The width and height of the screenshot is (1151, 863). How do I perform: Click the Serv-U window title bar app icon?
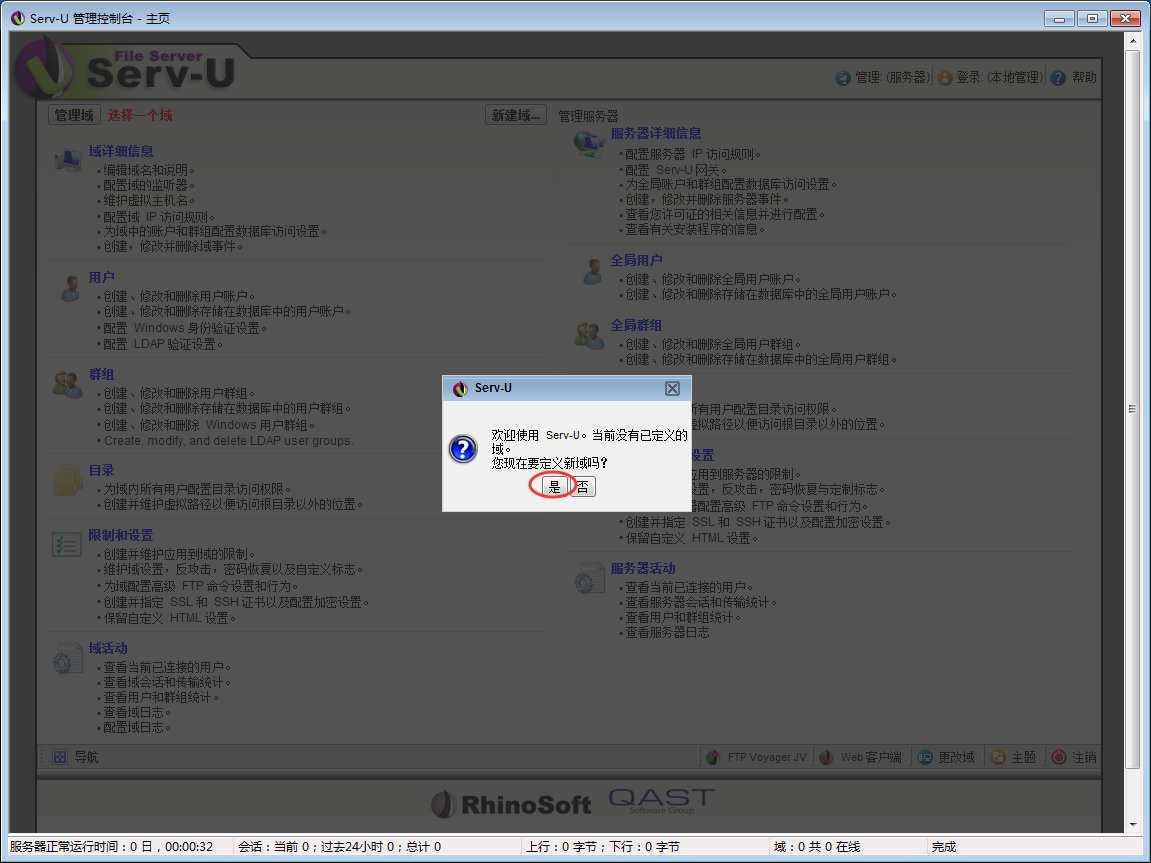pyautogui.click(x=18, y=18)
